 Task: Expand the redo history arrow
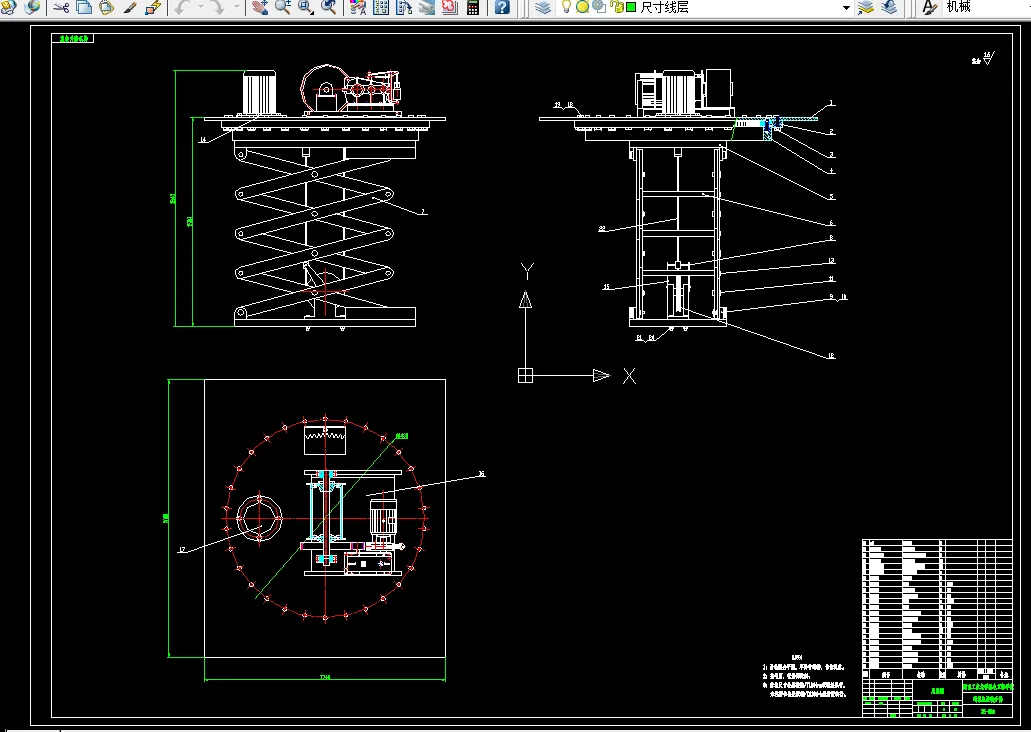(x=237, y=7)
